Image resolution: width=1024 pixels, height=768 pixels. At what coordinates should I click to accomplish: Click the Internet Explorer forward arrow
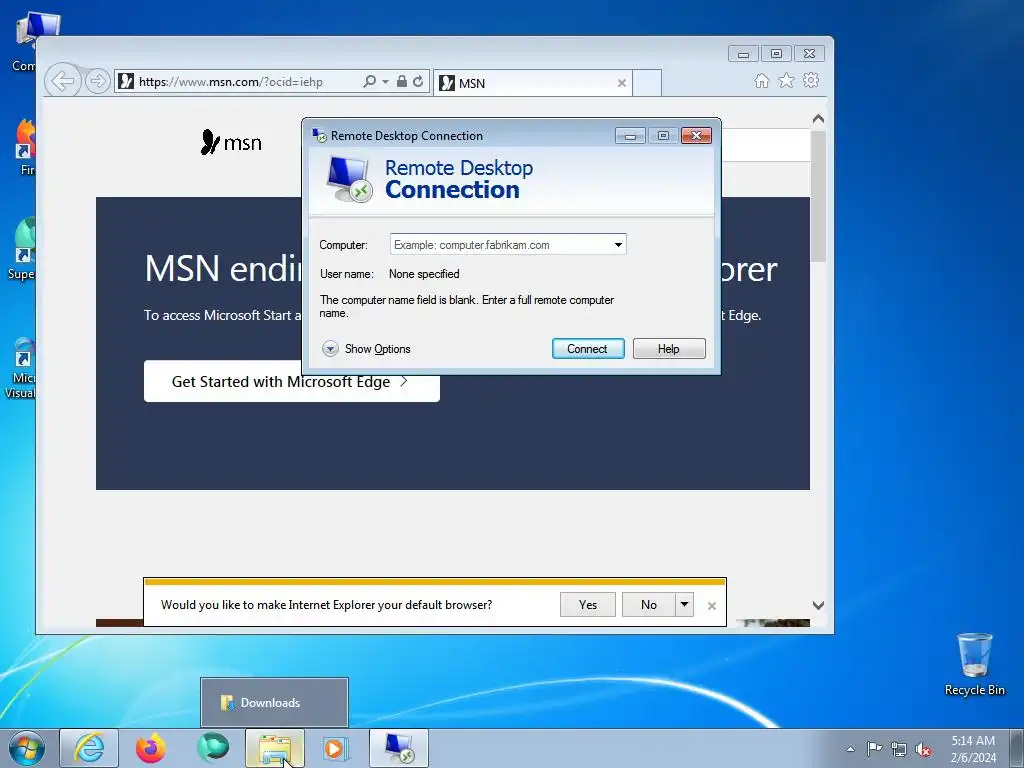(x=97, y=82)
